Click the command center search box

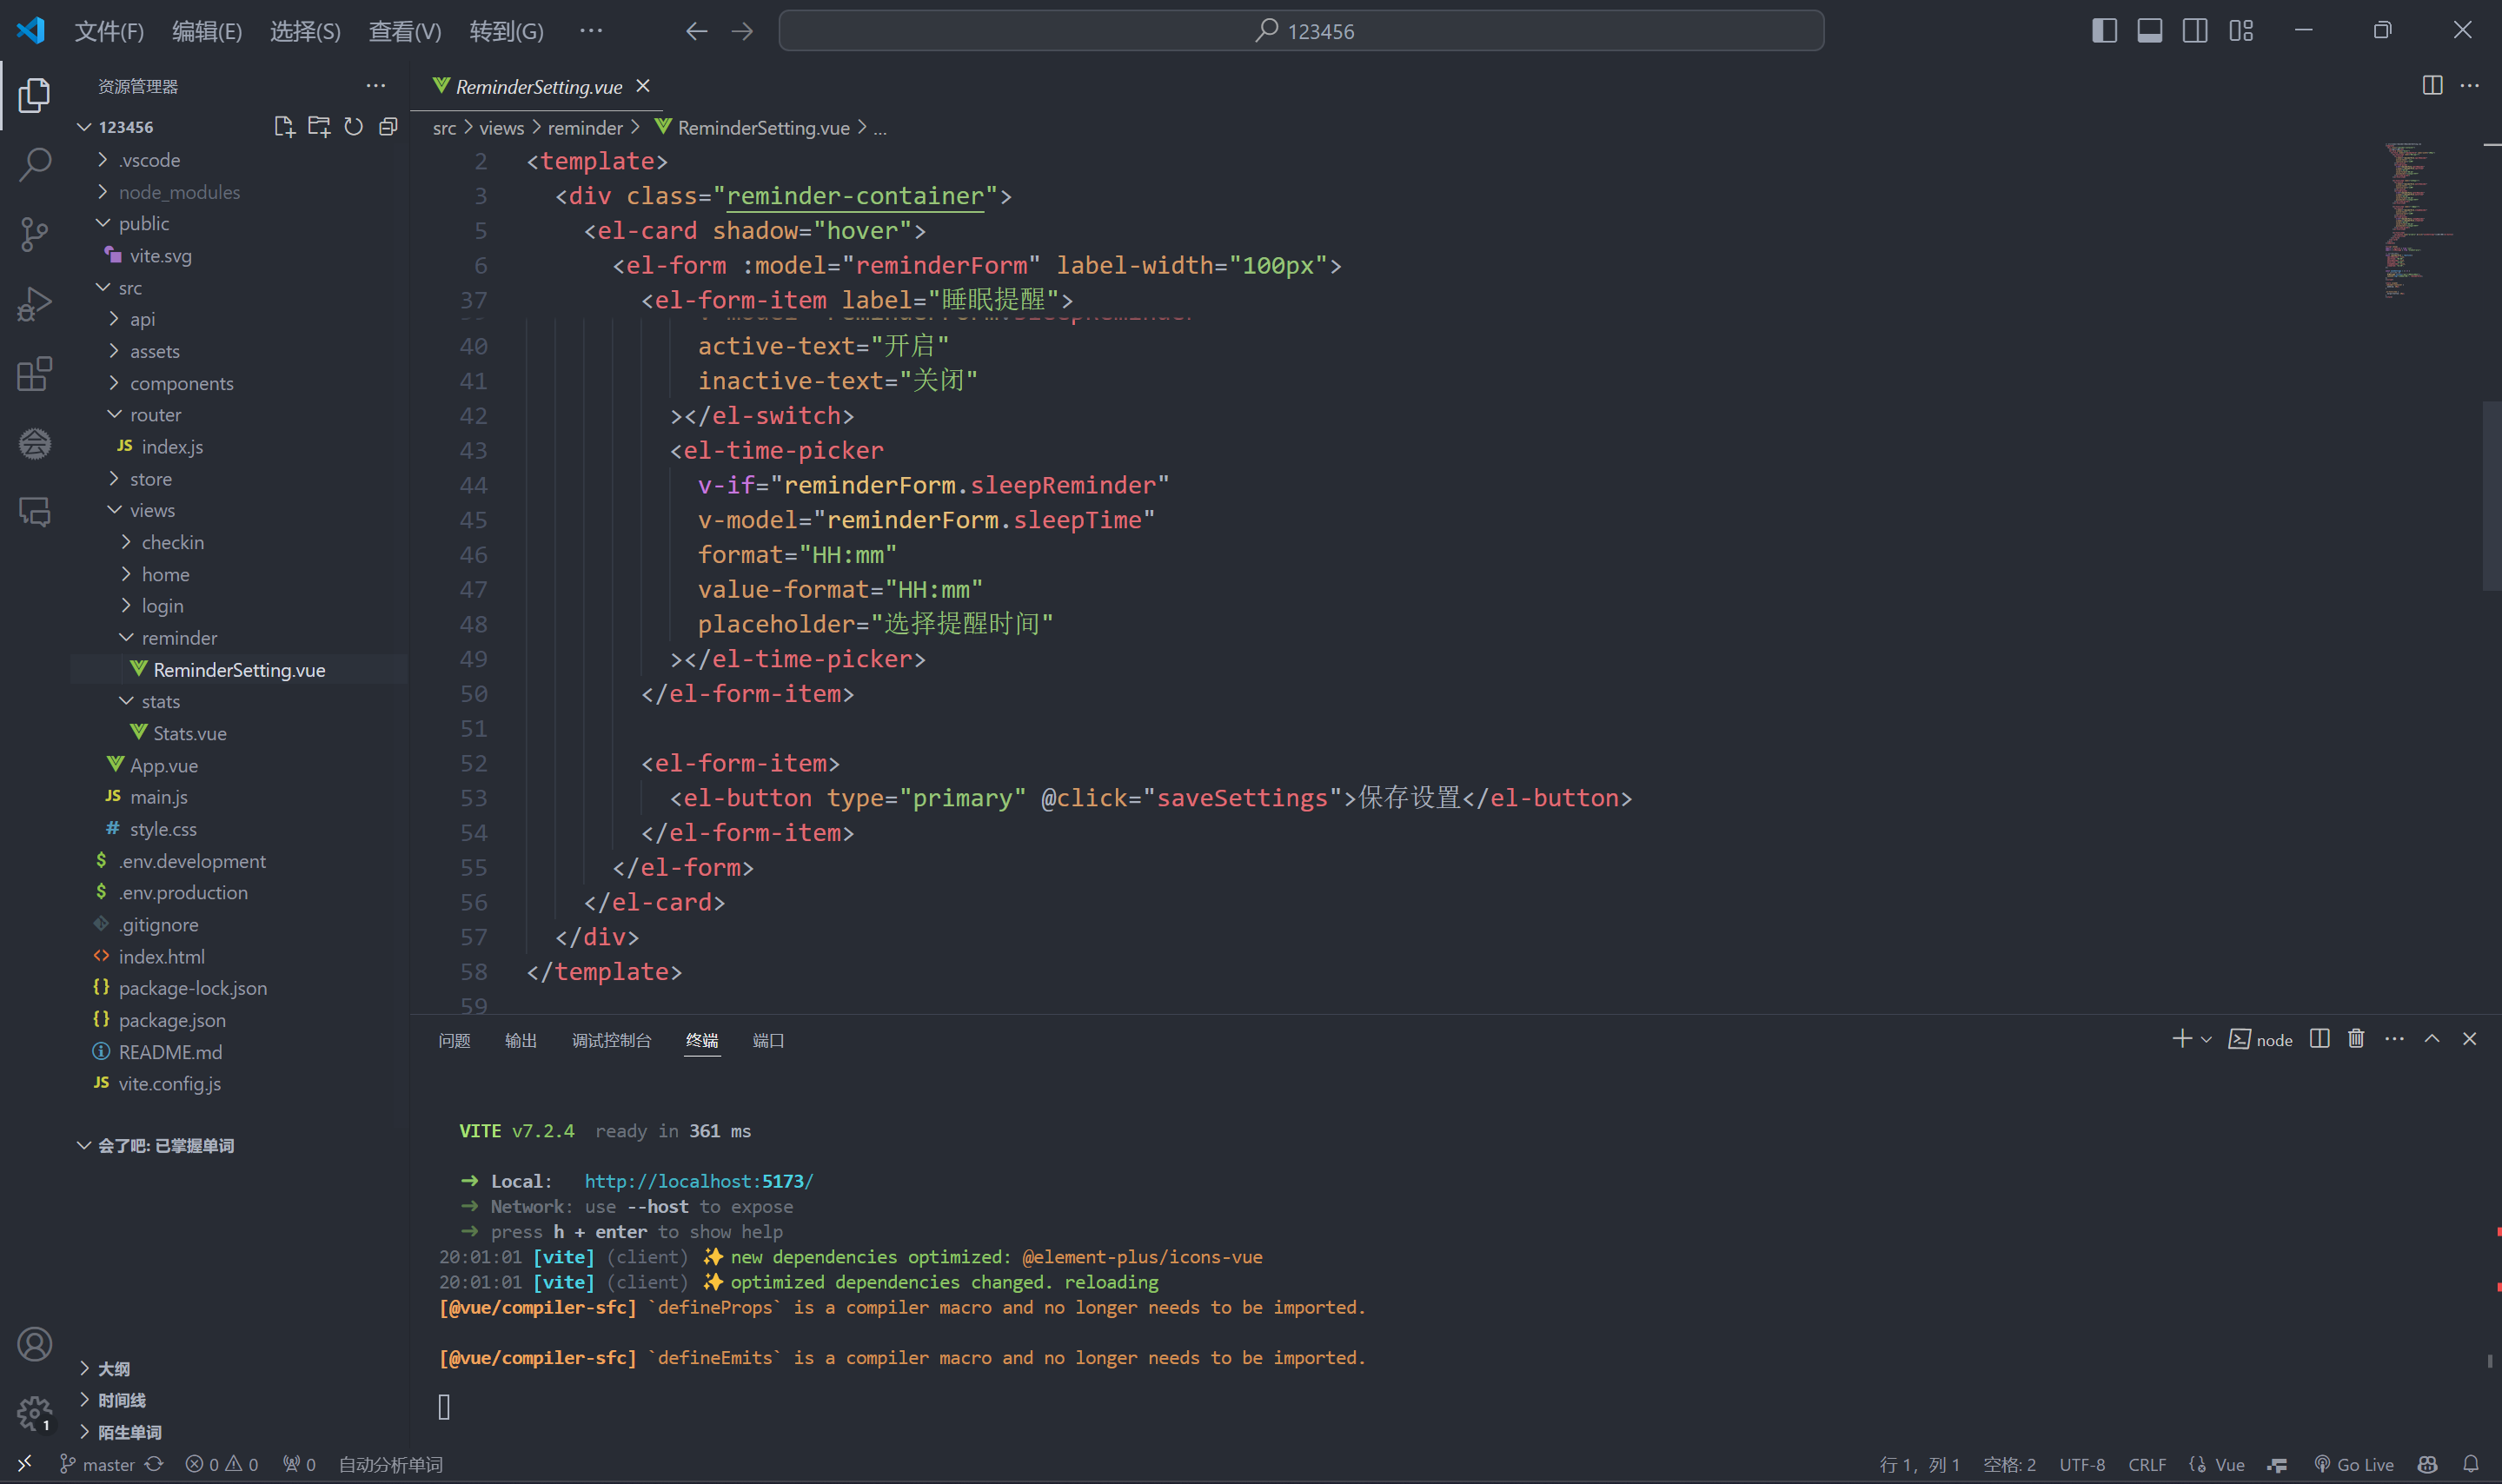pos(1300,31)
